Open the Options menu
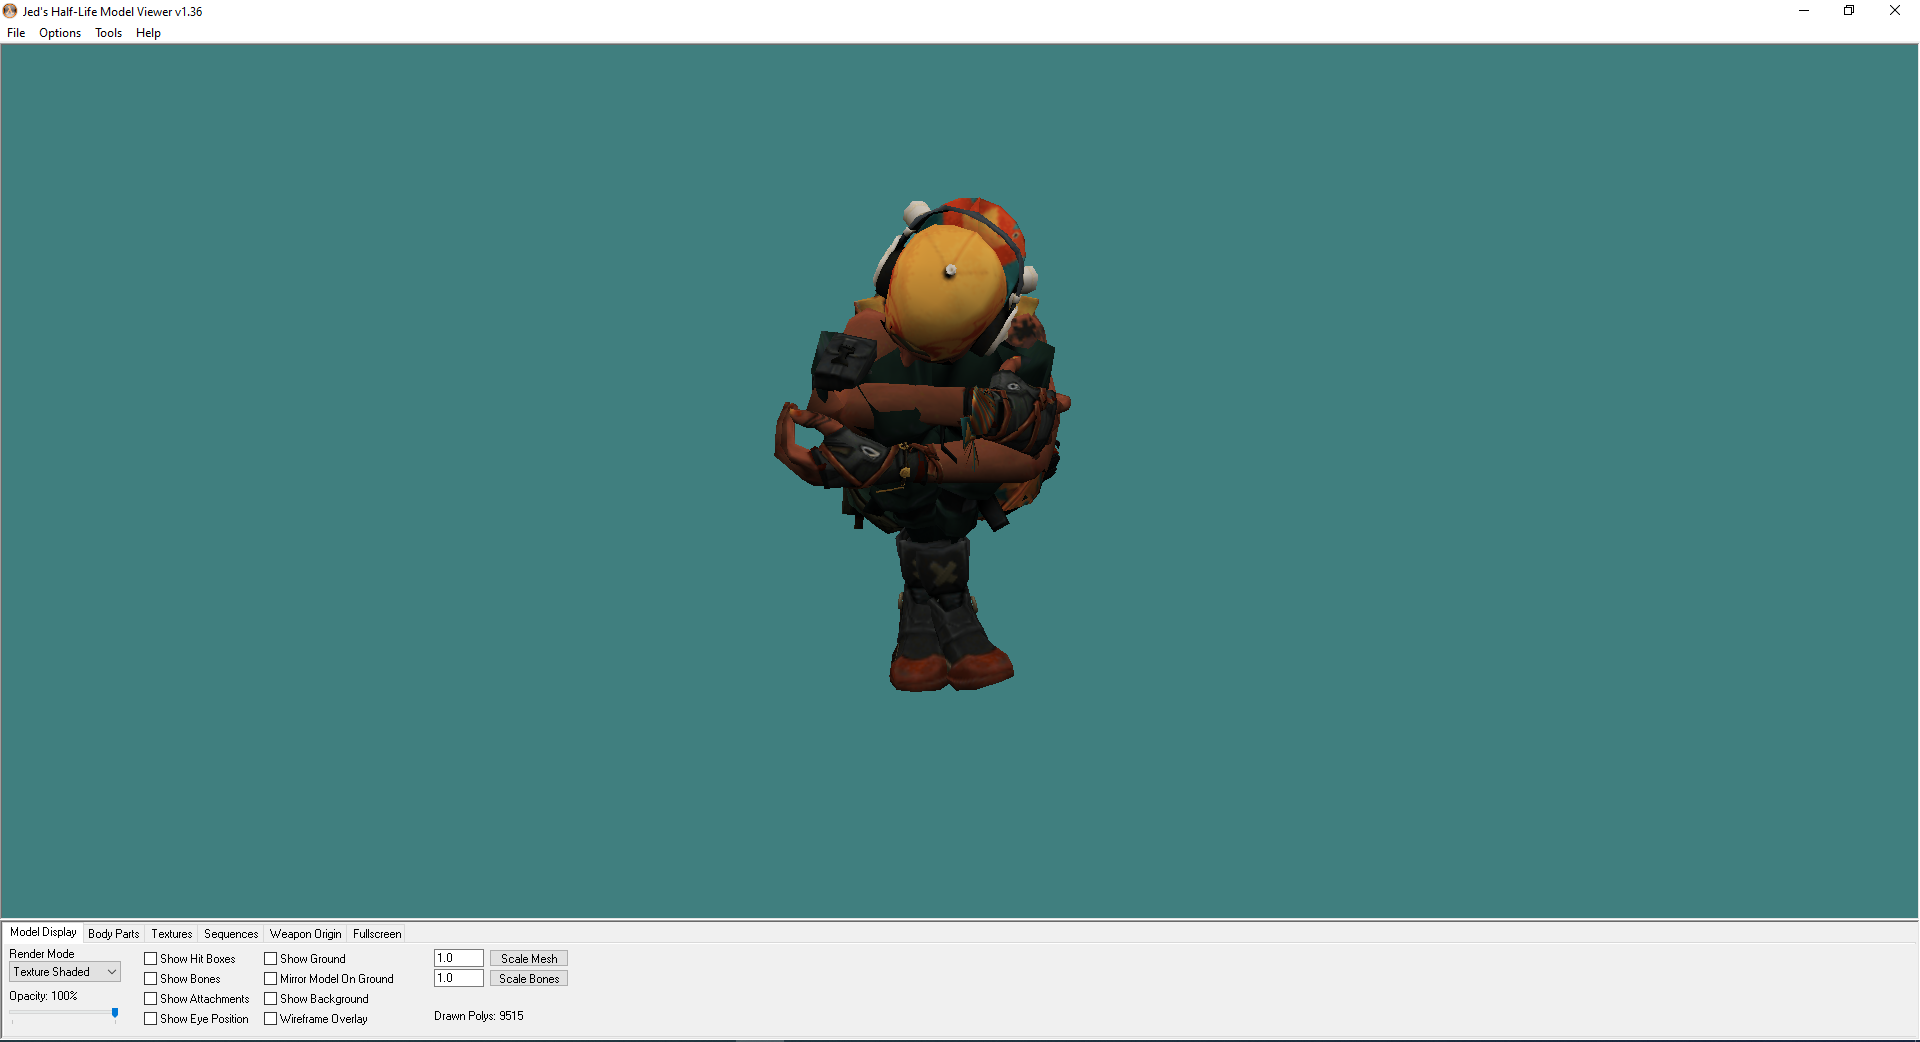The height and width of the screenshot is (1042, 1920). pos(60,33)
